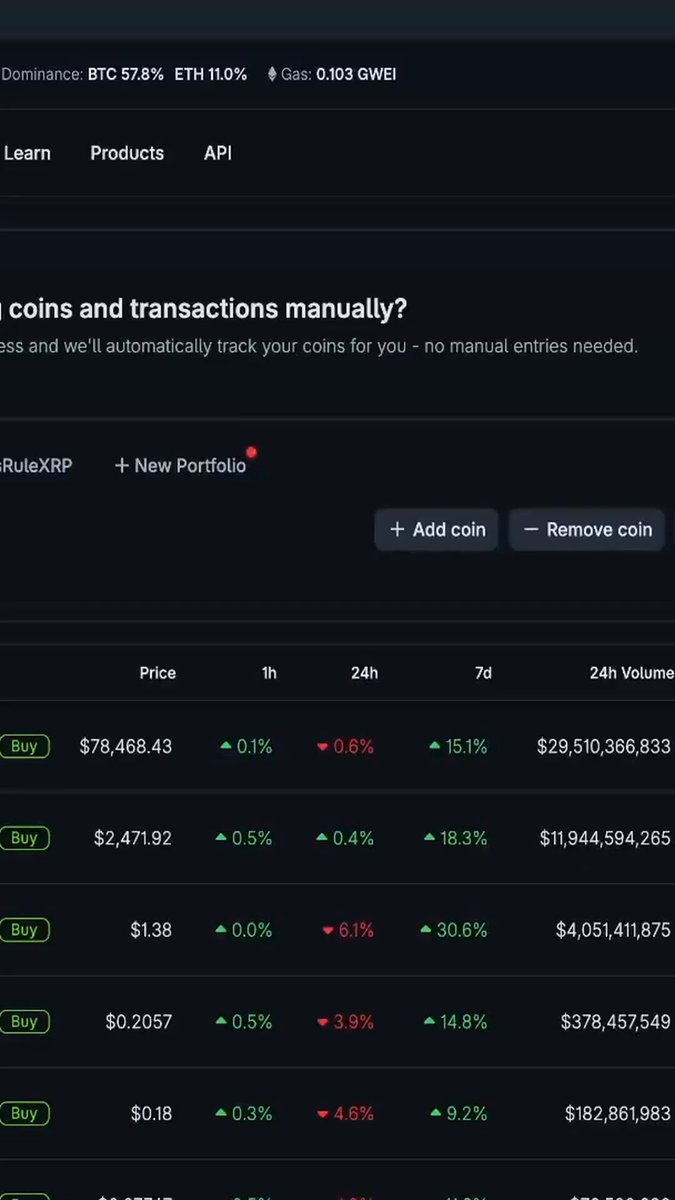Click the green 1h arrow on $78,468.43 row
Image resolution: width=675 pixels, height=1200 pixels.
point(225,746)
